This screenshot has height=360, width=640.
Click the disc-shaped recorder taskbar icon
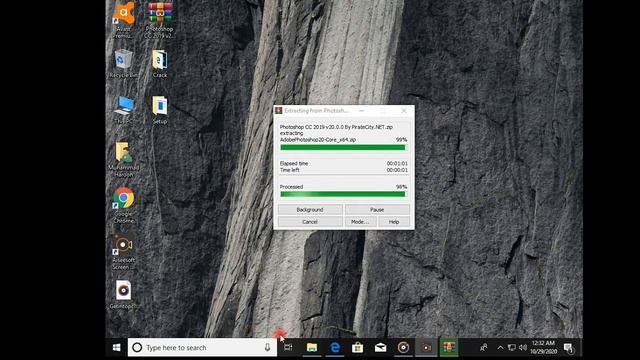coord(403,347)
